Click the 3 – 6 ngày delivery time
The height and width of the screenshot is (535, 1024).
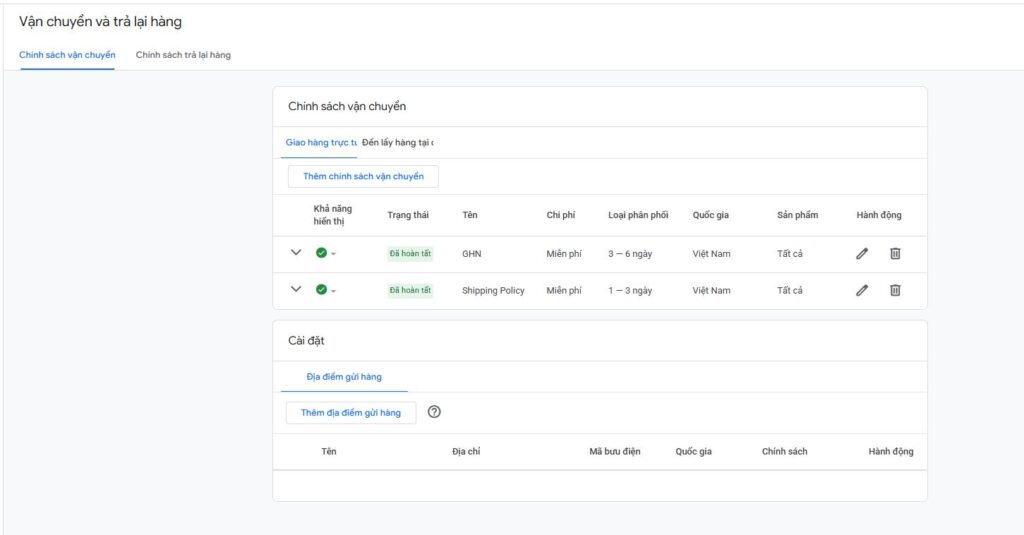(x=630, y=254)
